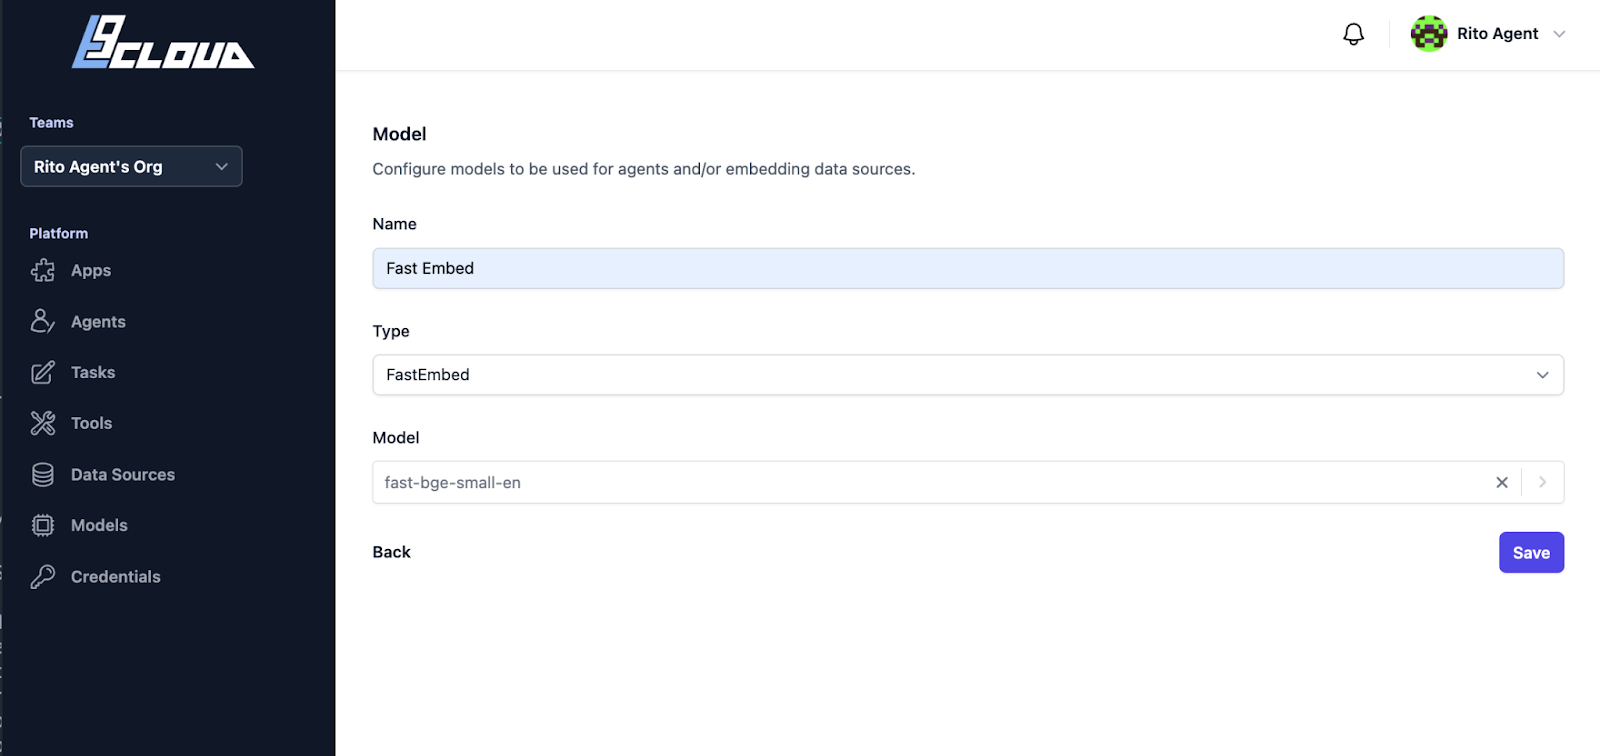Select the Apps sidebar icon

pos(42,270)
